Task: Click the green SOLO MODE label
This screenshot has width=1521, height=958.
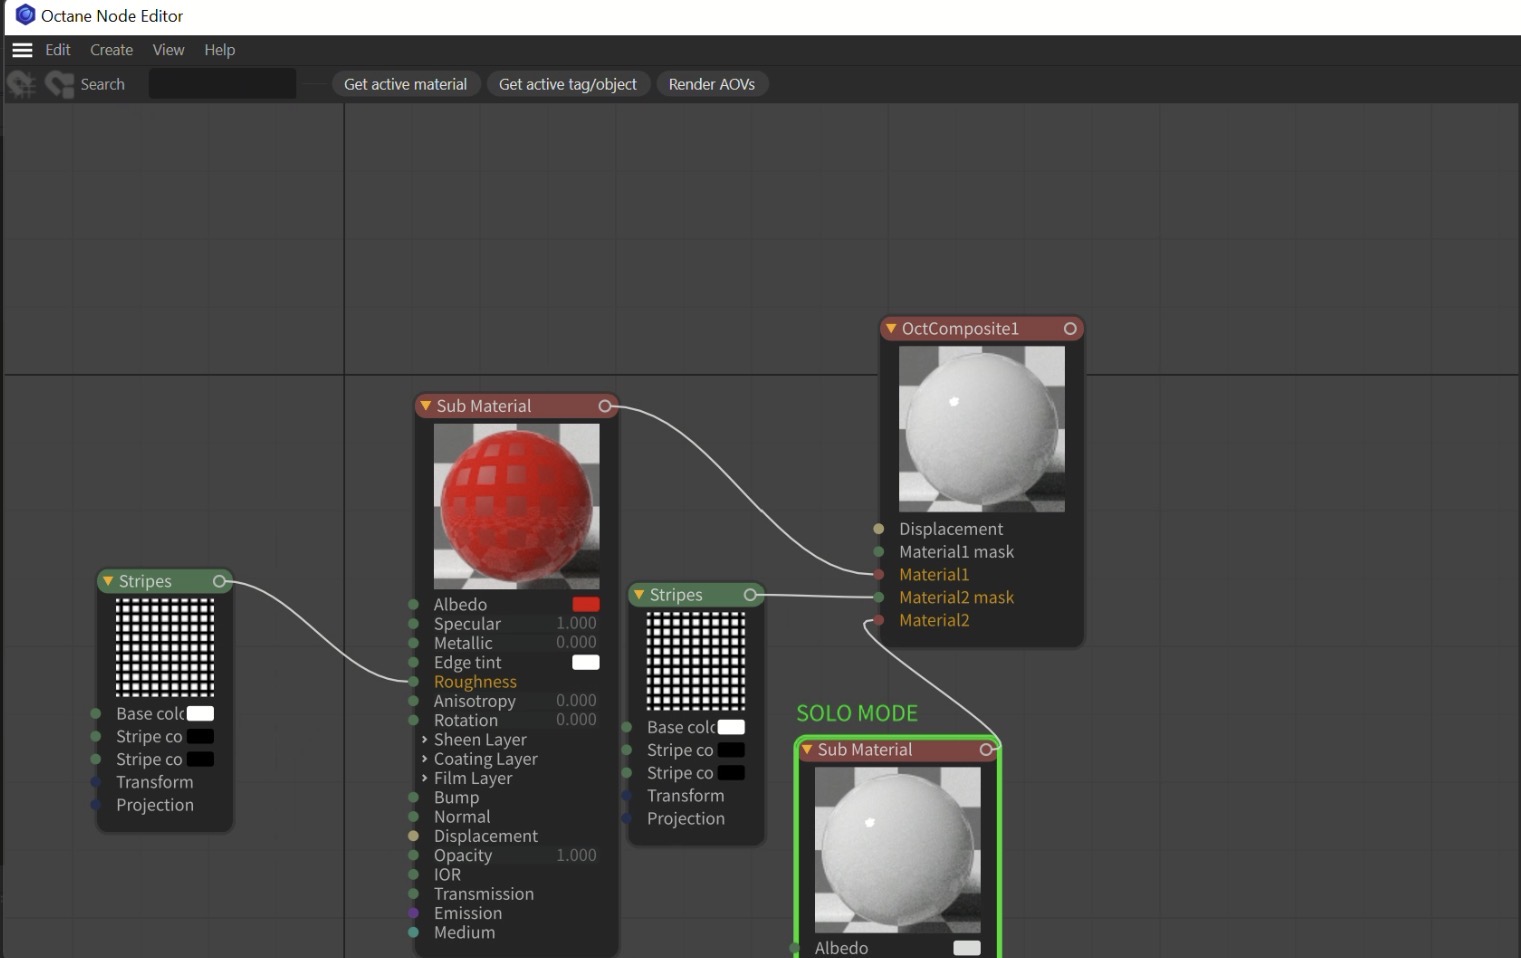Action: [857, 713]
